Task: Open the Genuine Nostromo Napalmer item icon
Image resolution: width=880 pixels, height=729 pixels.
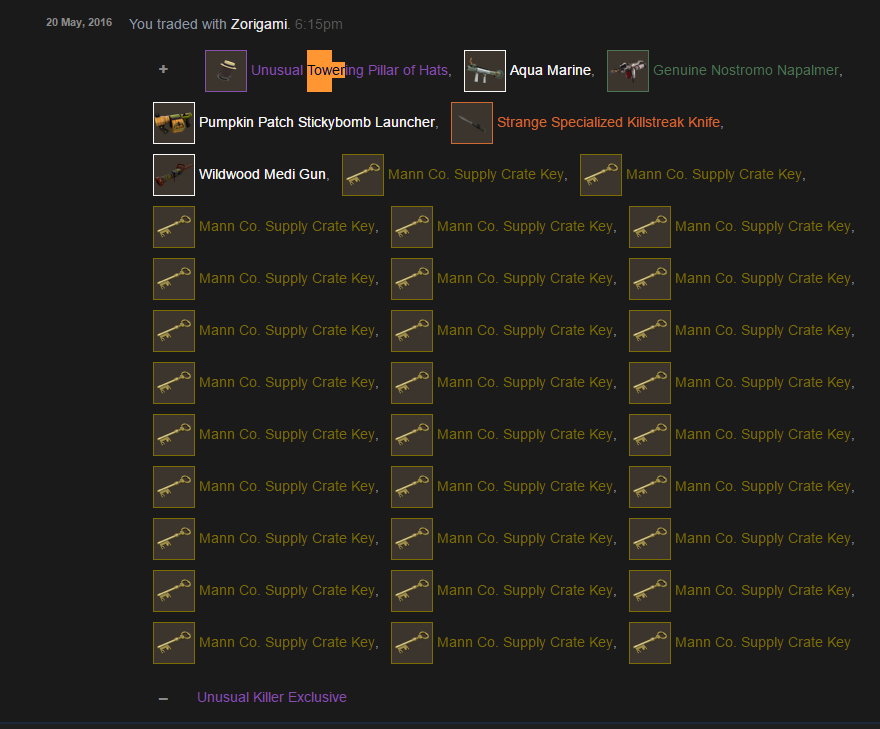Action: (627, 71)
